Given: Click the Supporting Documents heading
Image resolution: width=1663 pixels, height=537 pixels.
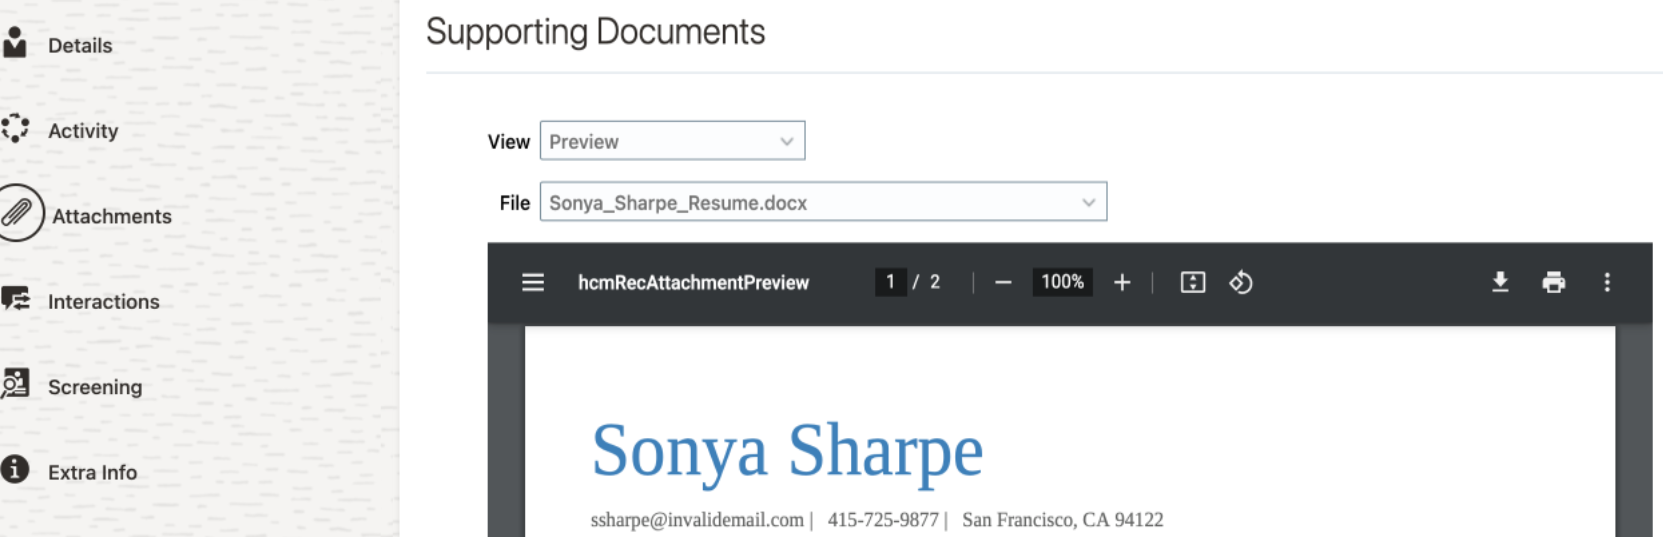Looking at the screenshot, I should (x=596, y=32).
